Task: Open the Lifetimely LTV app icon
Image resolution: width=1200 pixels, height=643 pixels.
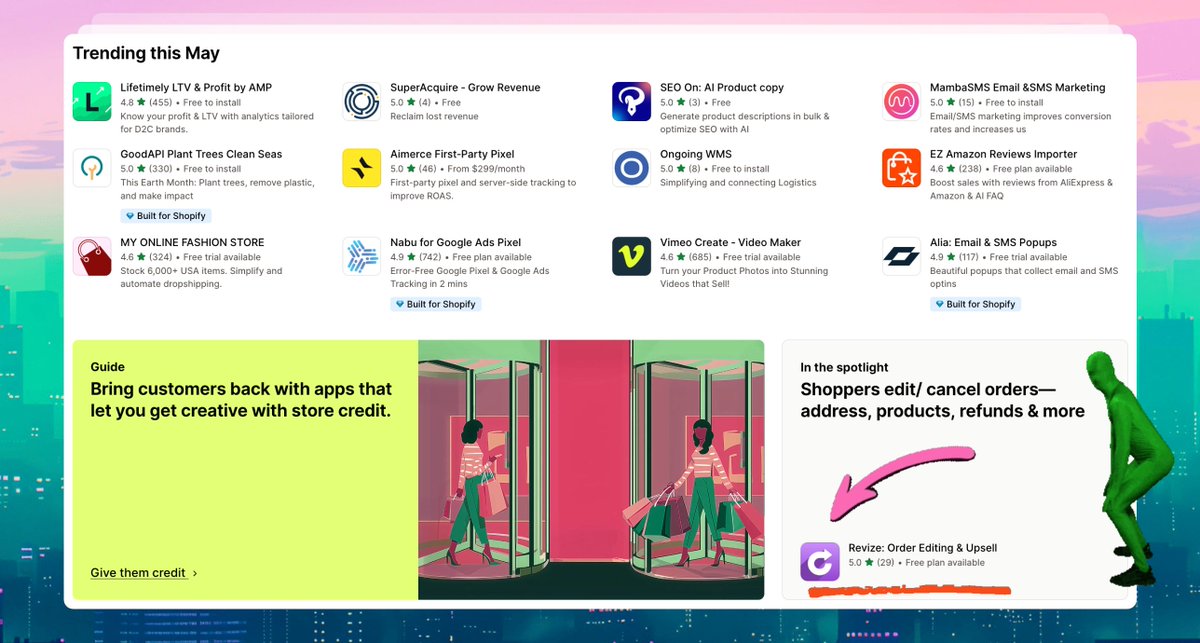Action: [x=92, y=101]
